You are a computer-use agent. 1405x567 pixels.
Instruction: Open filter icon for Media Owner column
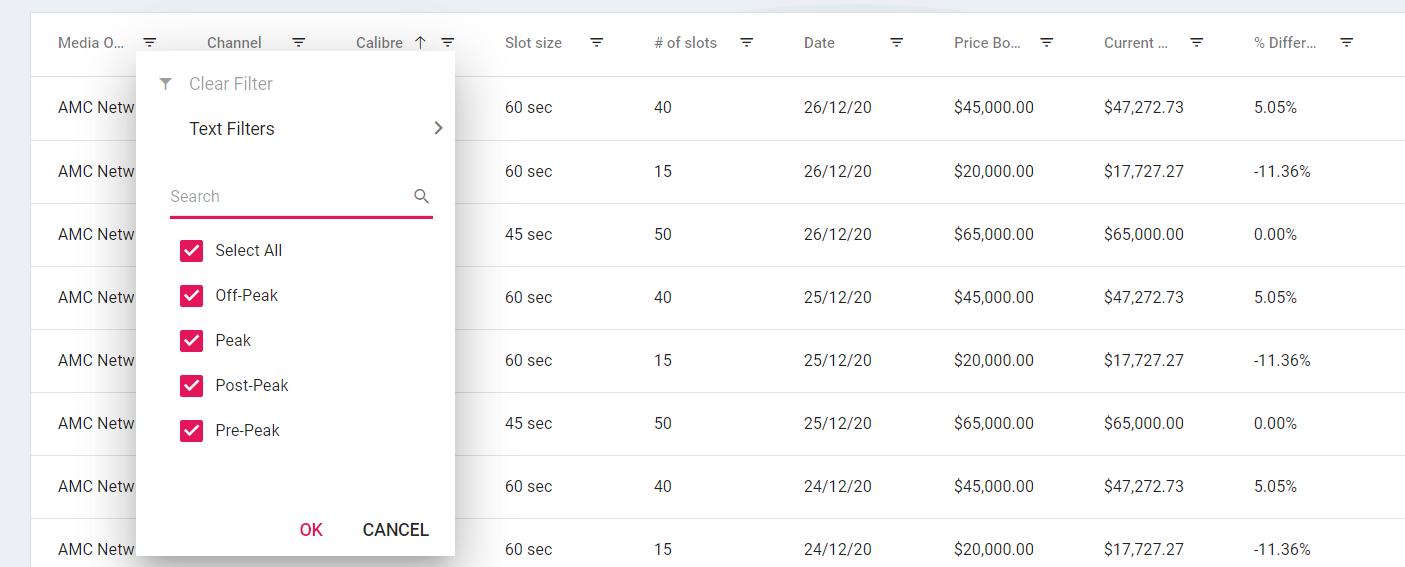pos(150,43)
